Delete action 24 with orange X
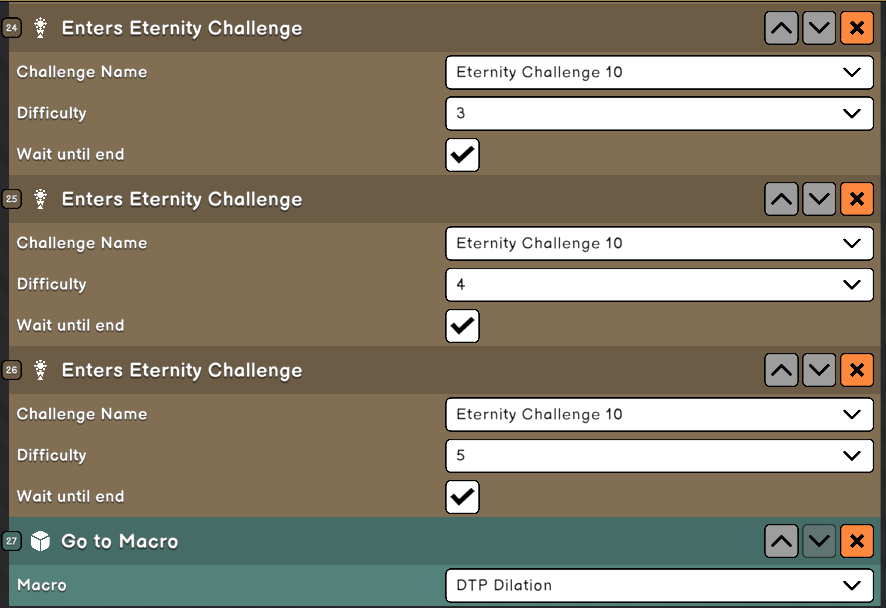 click(856, 29)
